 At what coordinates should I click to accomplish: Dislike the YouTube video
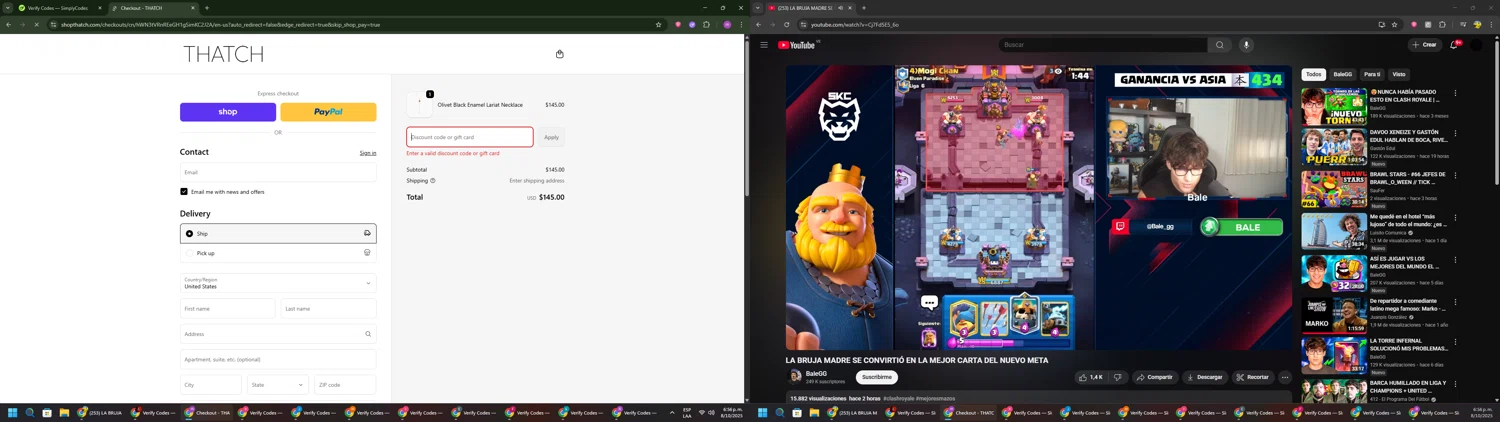tap(1117, 377)
